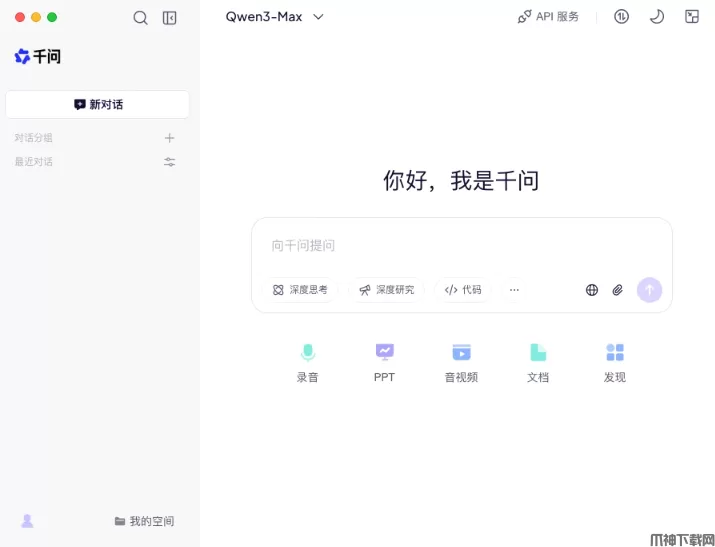Select the 代码 code mode chip
The width and height of the screenshot is (715, 547).
pos(463,290)
